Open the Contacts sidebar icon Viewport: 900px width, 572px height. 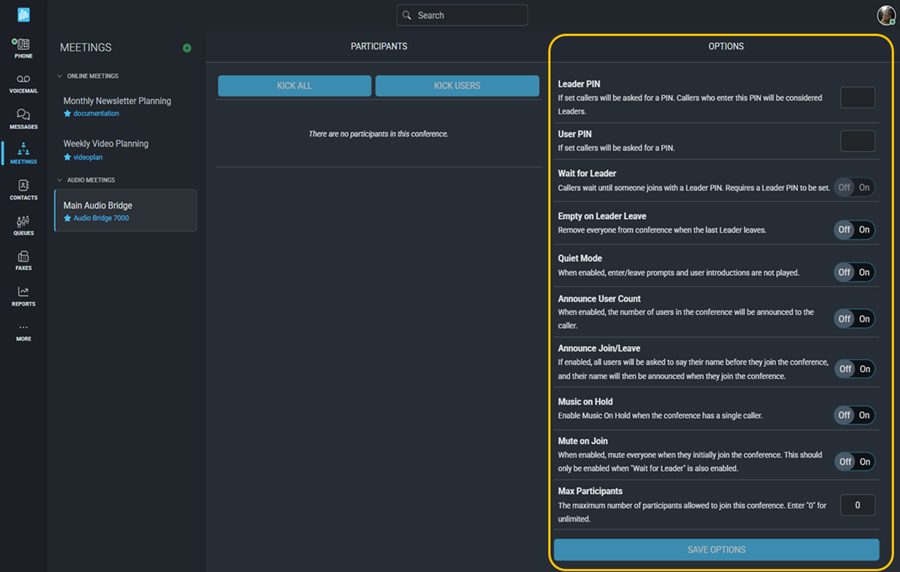[x=23, y=189]
